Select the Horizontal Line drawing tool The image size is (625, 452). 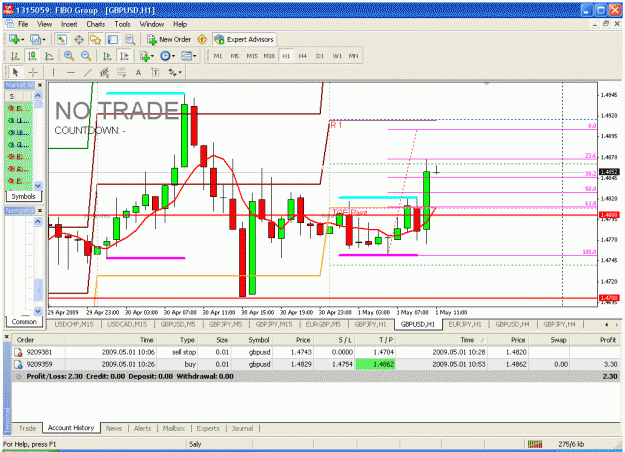(71, 72)
